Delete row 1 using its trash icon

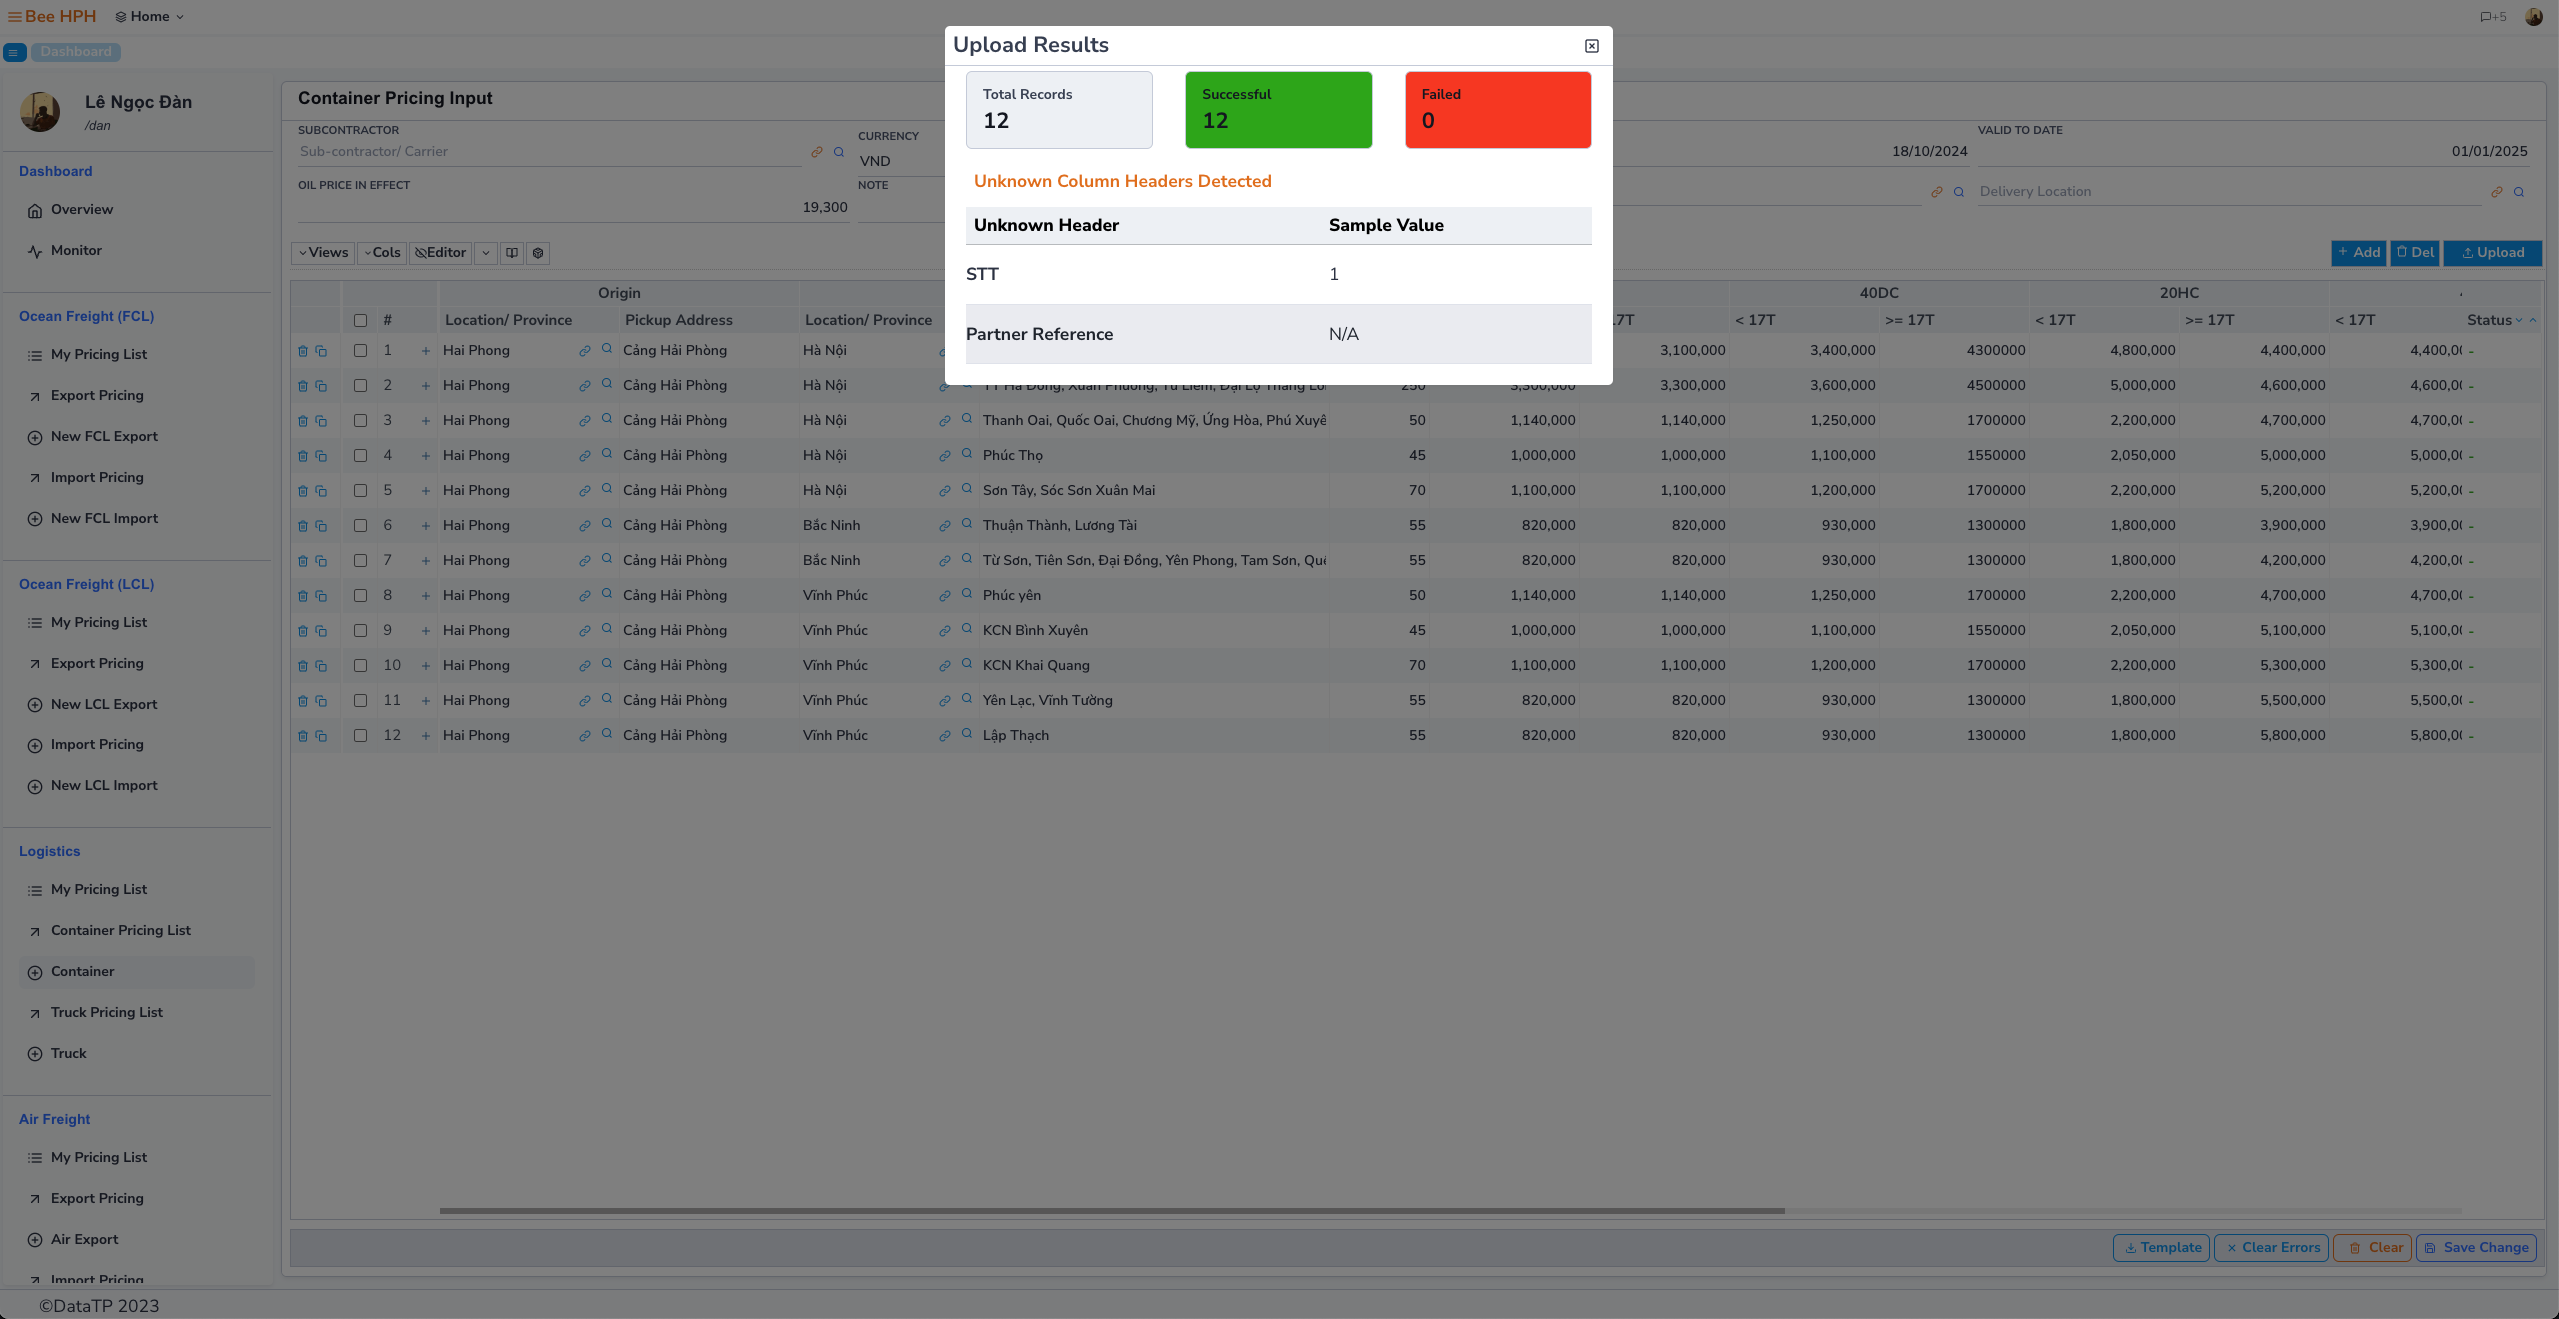(304, 351)
